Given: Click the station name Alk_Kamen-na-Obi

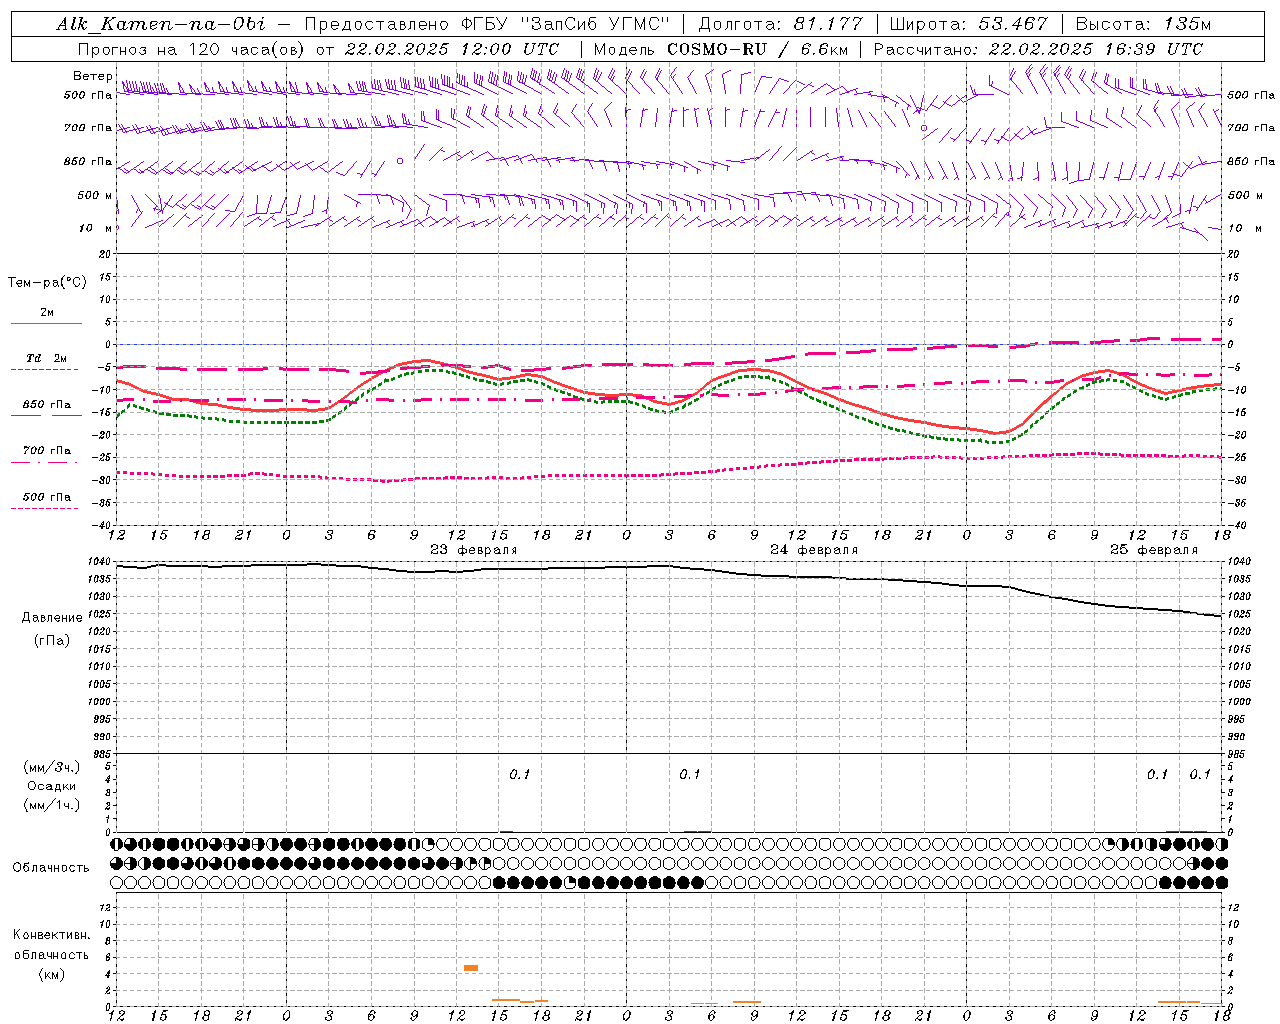Looking at the screenshot, I should pos(160,24).
